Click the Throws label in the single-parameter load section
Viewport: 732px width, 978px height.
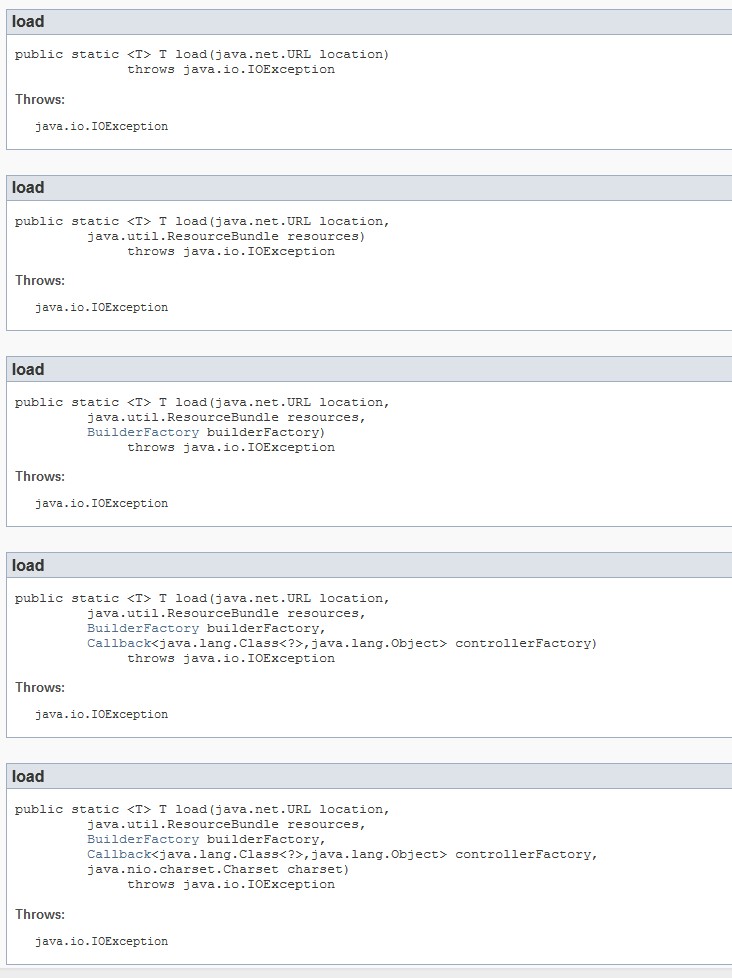click(40, 99)
